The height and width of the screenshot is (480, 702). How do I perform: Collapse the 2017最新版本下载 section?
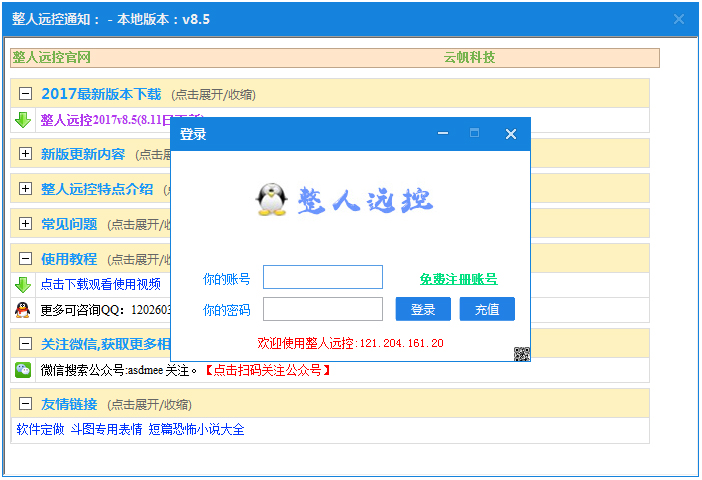(x=26, y=94)
